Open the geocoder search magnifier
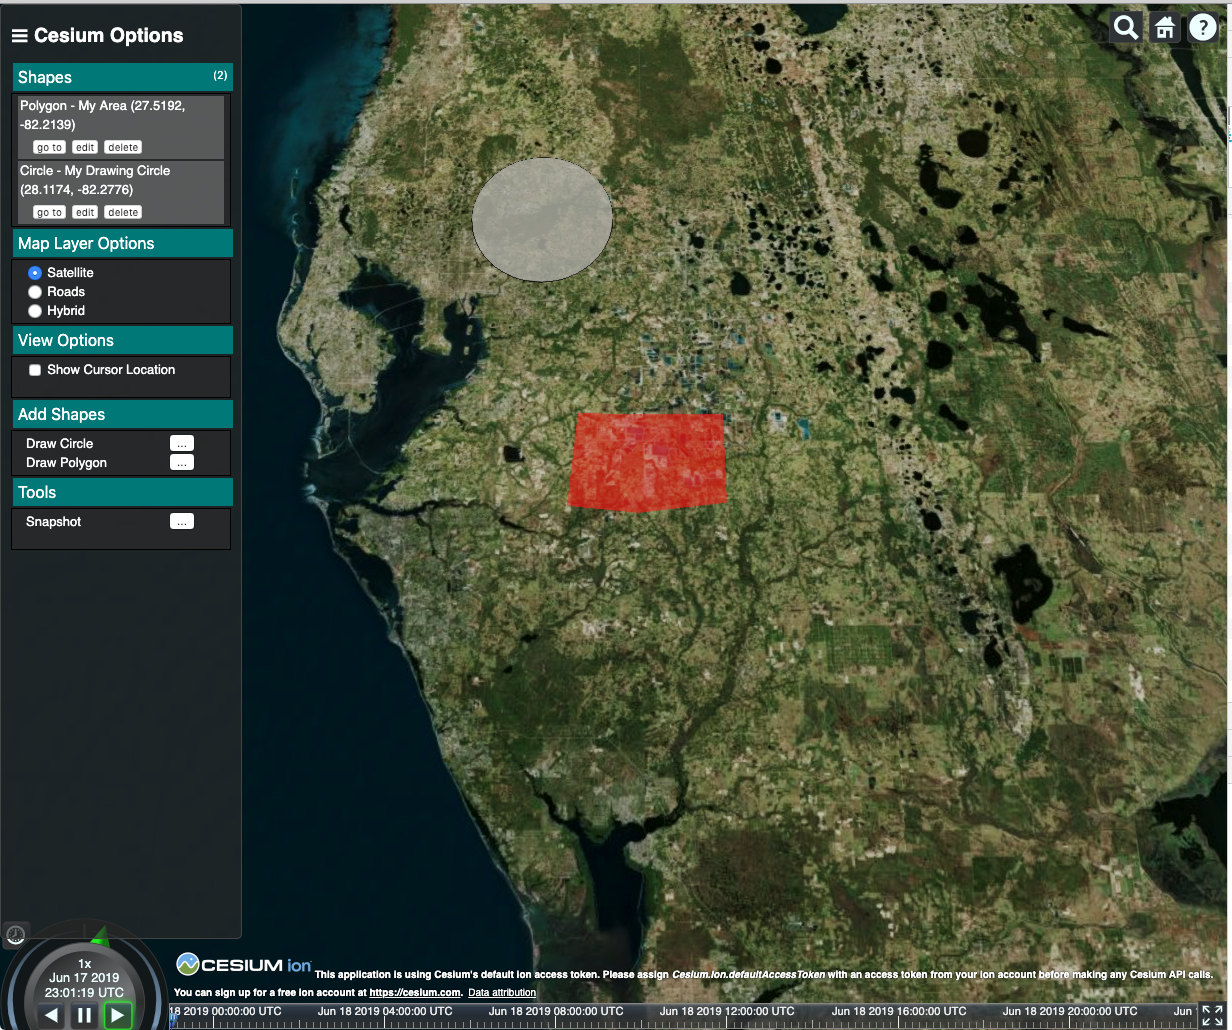The image size is (1232, 1030). click(1127, 27)
